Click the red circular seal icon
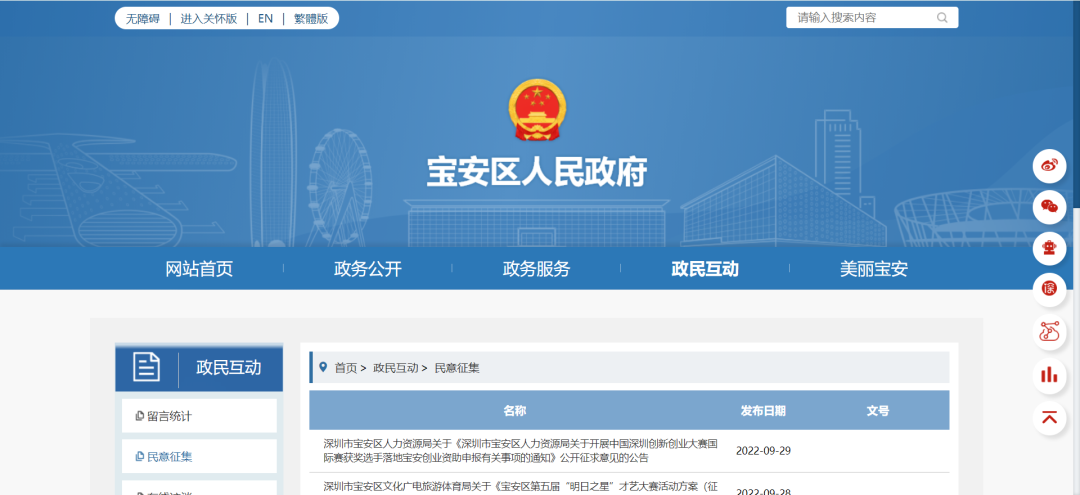1080x495 pixels. [x=1049, y=290]
